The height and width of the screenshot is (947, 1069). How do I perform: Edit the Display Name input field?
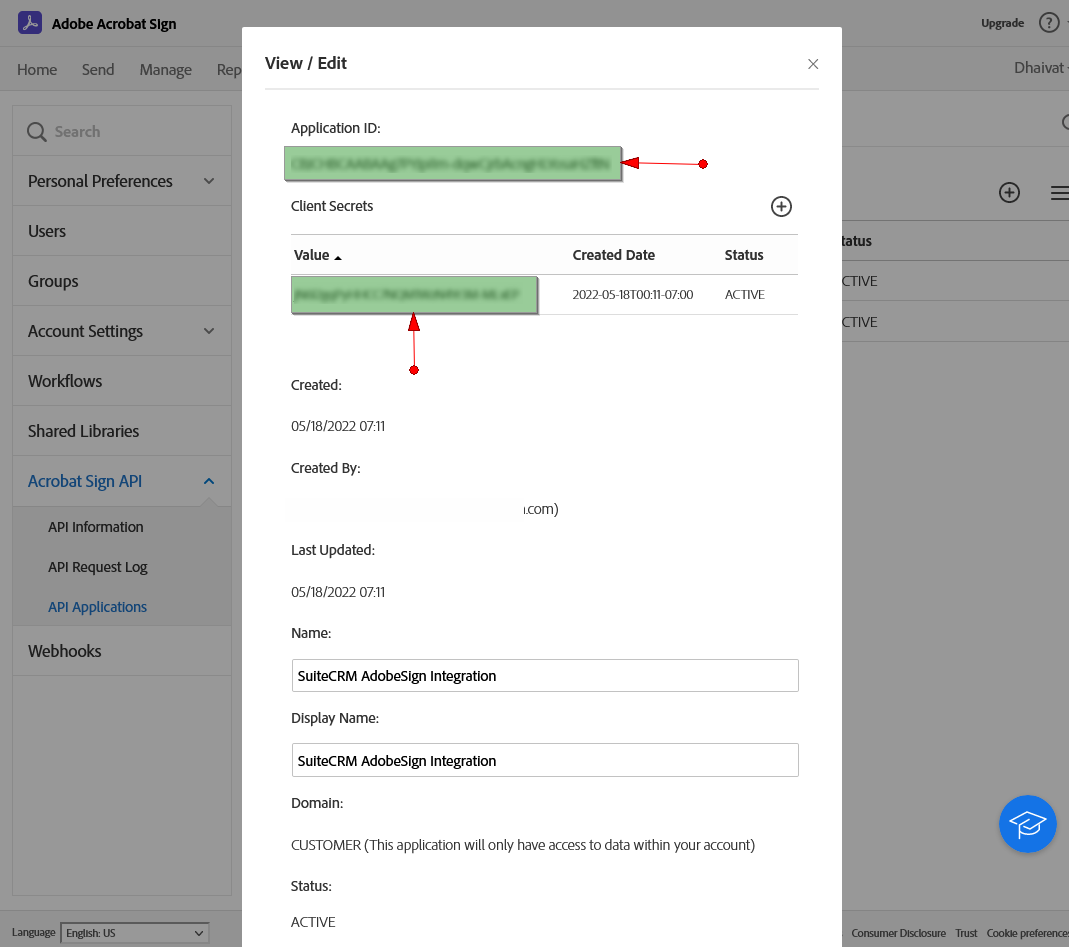coord(545,760)
